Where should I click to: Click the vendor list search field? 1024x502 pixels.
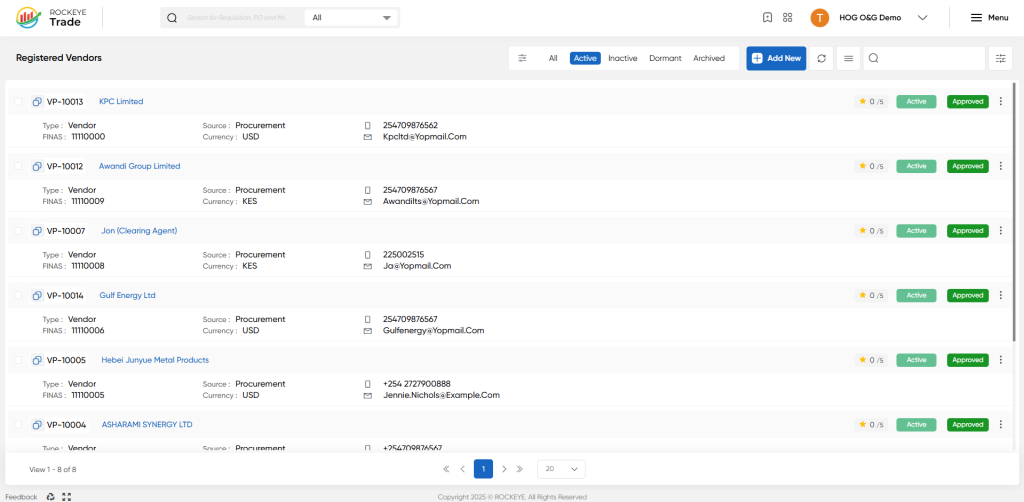(924, 58)
